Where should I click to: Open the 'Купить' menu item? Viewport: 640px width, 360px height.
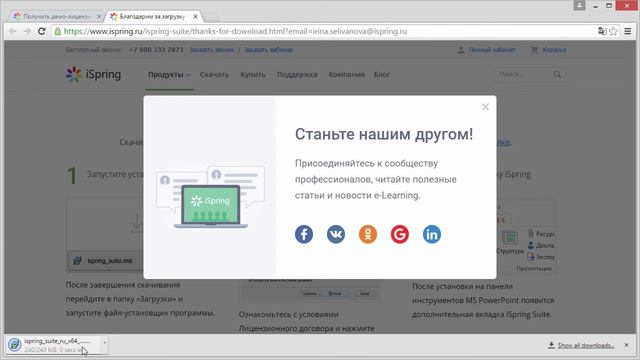pos(253,75)
